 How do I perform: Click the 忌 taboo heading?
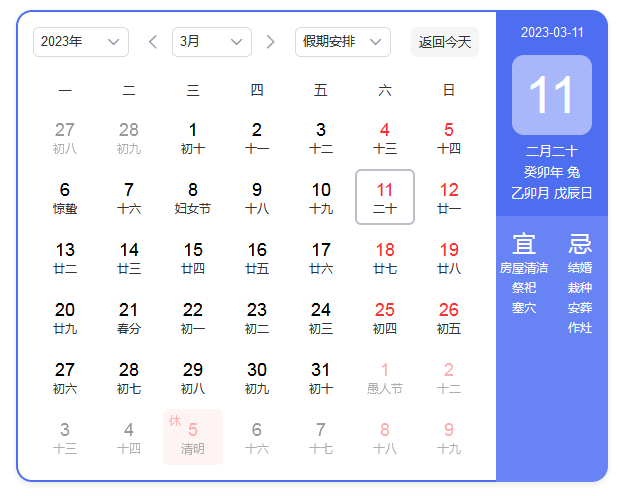click(580, 243)
